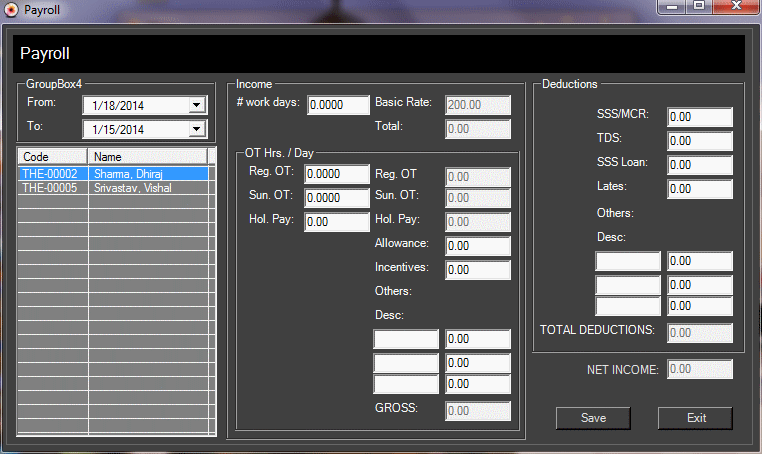Focus the Lates deduction field
The image size is (762, 454).
pyautogui.click(x=700, y=189)
